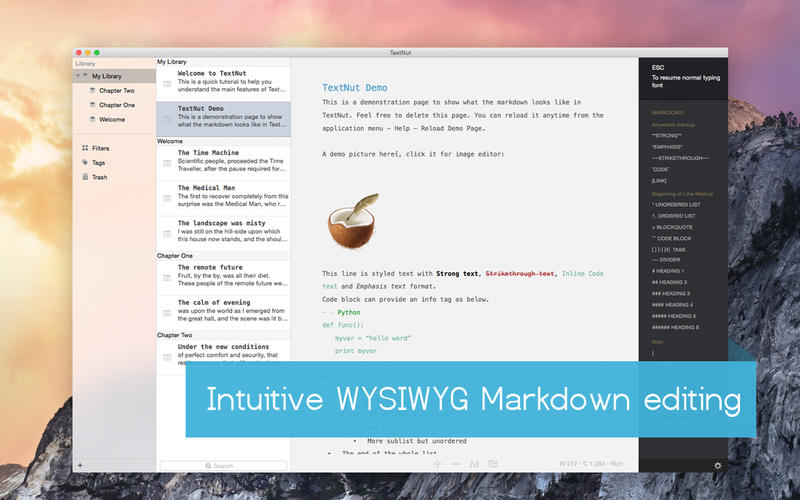Click the coconut demo picture for image editor
This screenshot has width=800, height=500.
353,221
